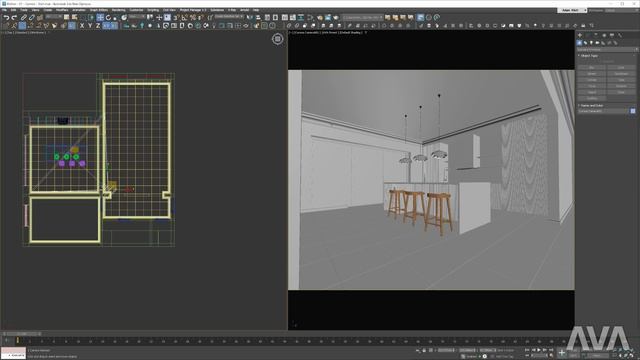Viewport: 640px width, 360px height.
Task: Open the Rendering menu
Action: pos(118,10)
